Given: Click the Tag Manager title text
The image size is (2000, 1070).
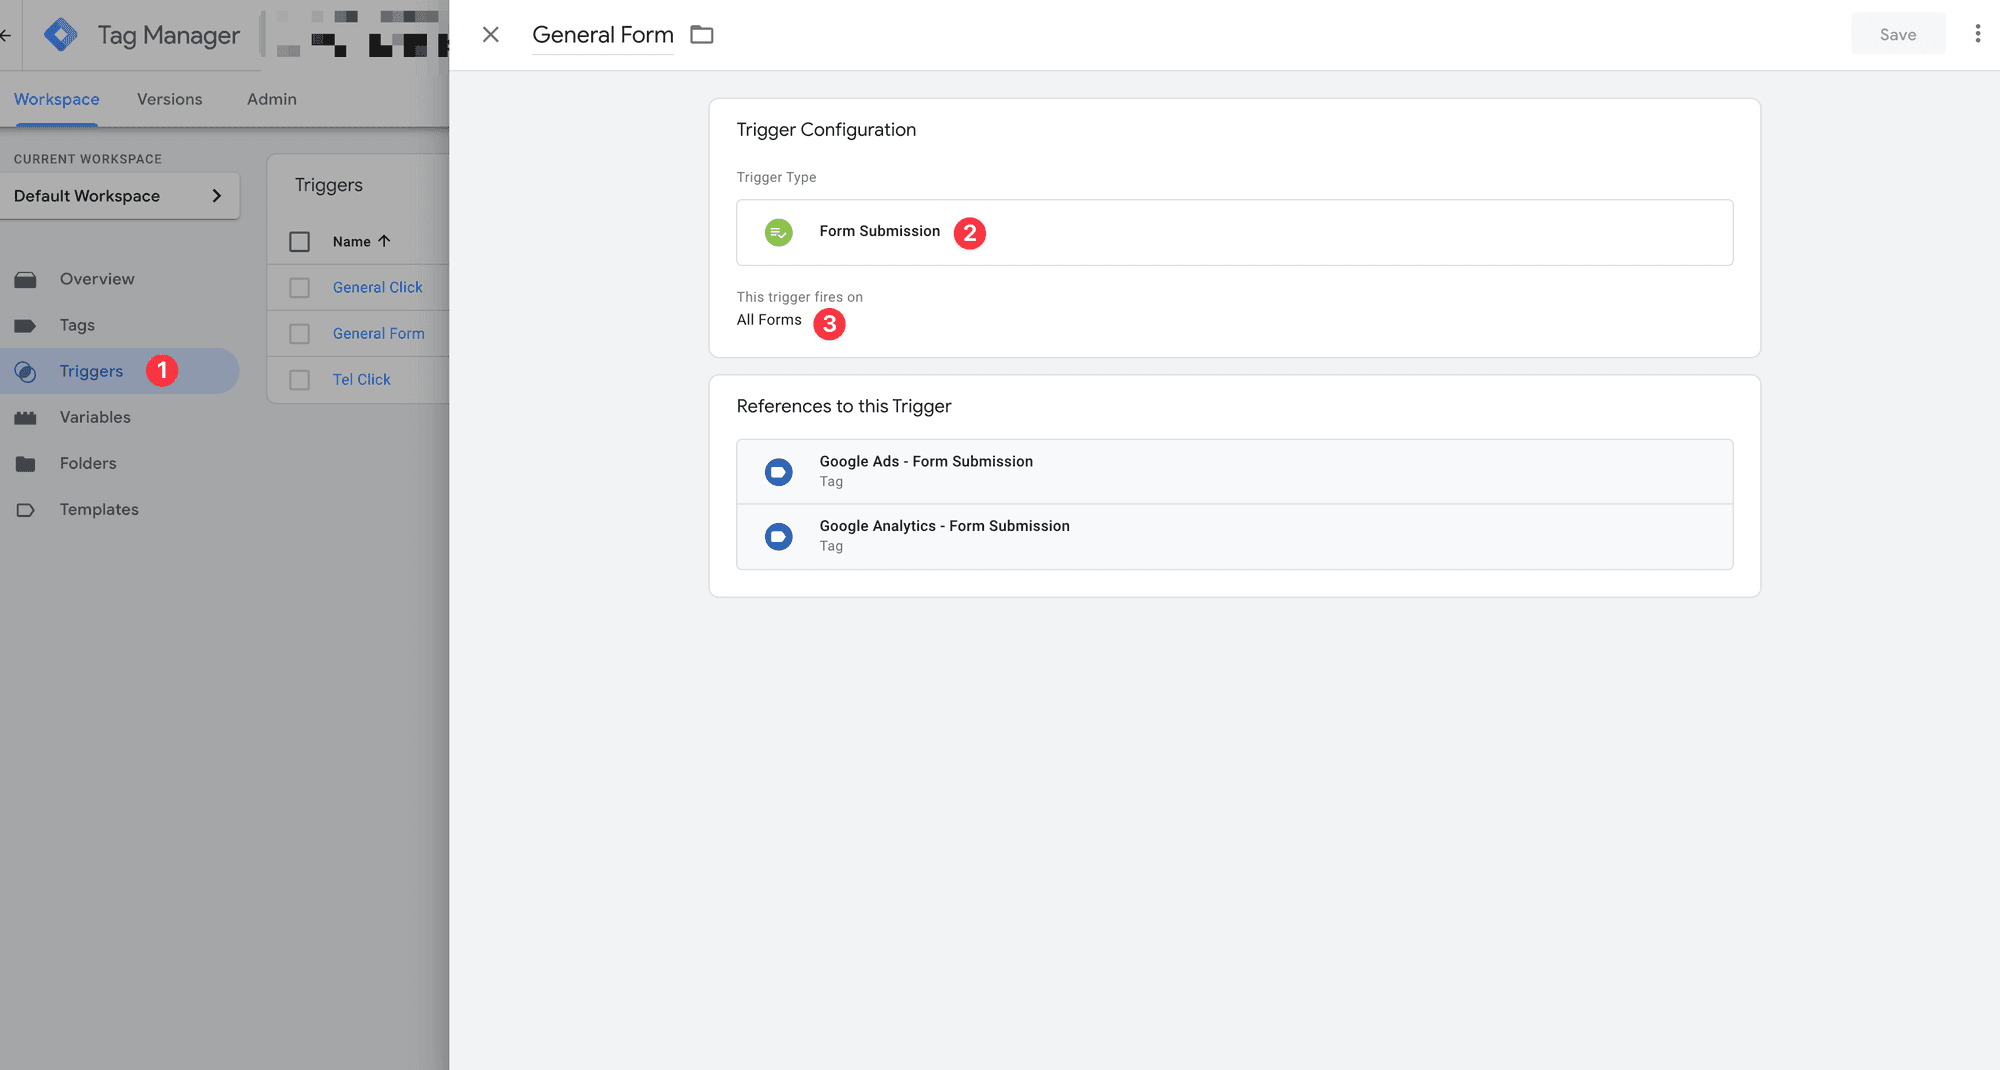Looking at the screenshot, I should (169, 35).
